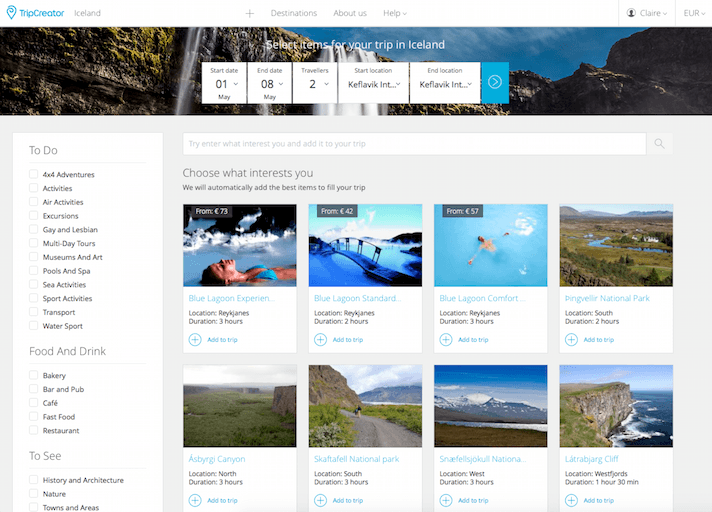712x512 pixels.
Task: Open About us in the navigation
Action: pyautogui.click(x=350, y=13)
